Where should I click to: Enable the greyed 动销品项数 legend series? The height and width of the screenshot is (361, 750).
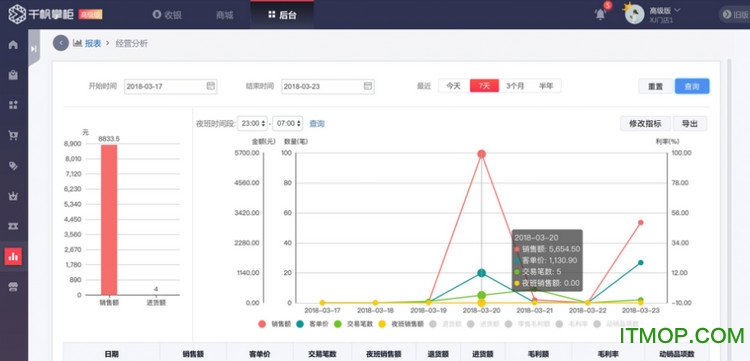pos(616,324)
